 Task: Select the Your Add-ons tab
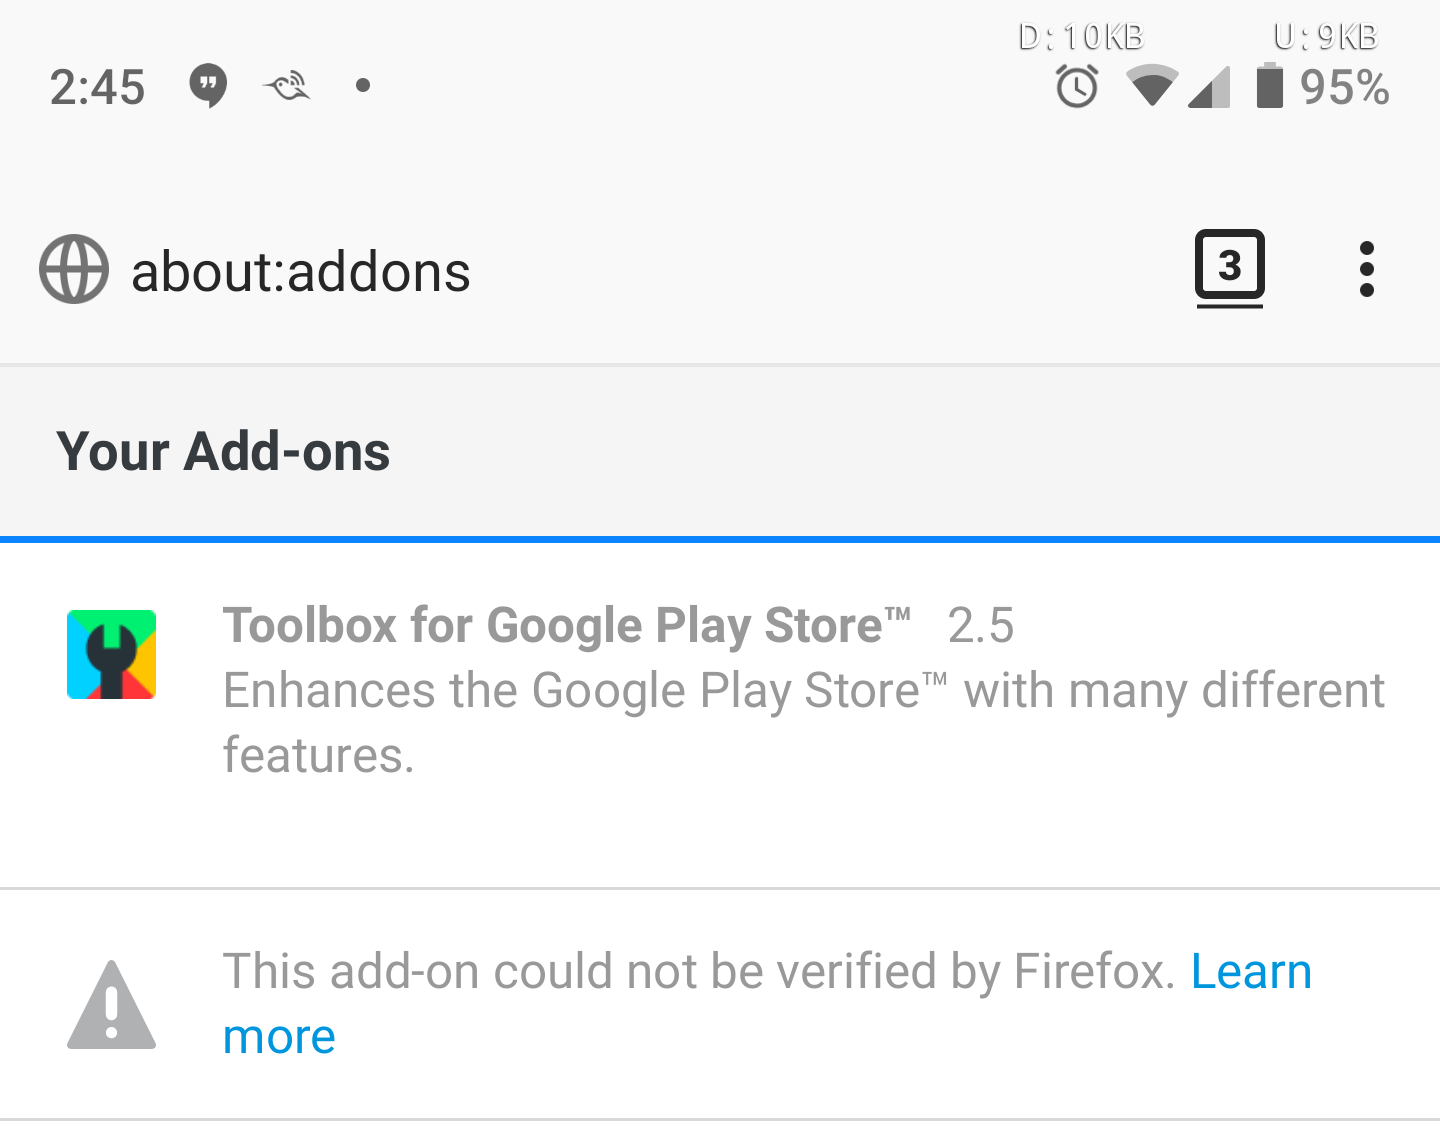pyautogui.click(x=223, y=452)
